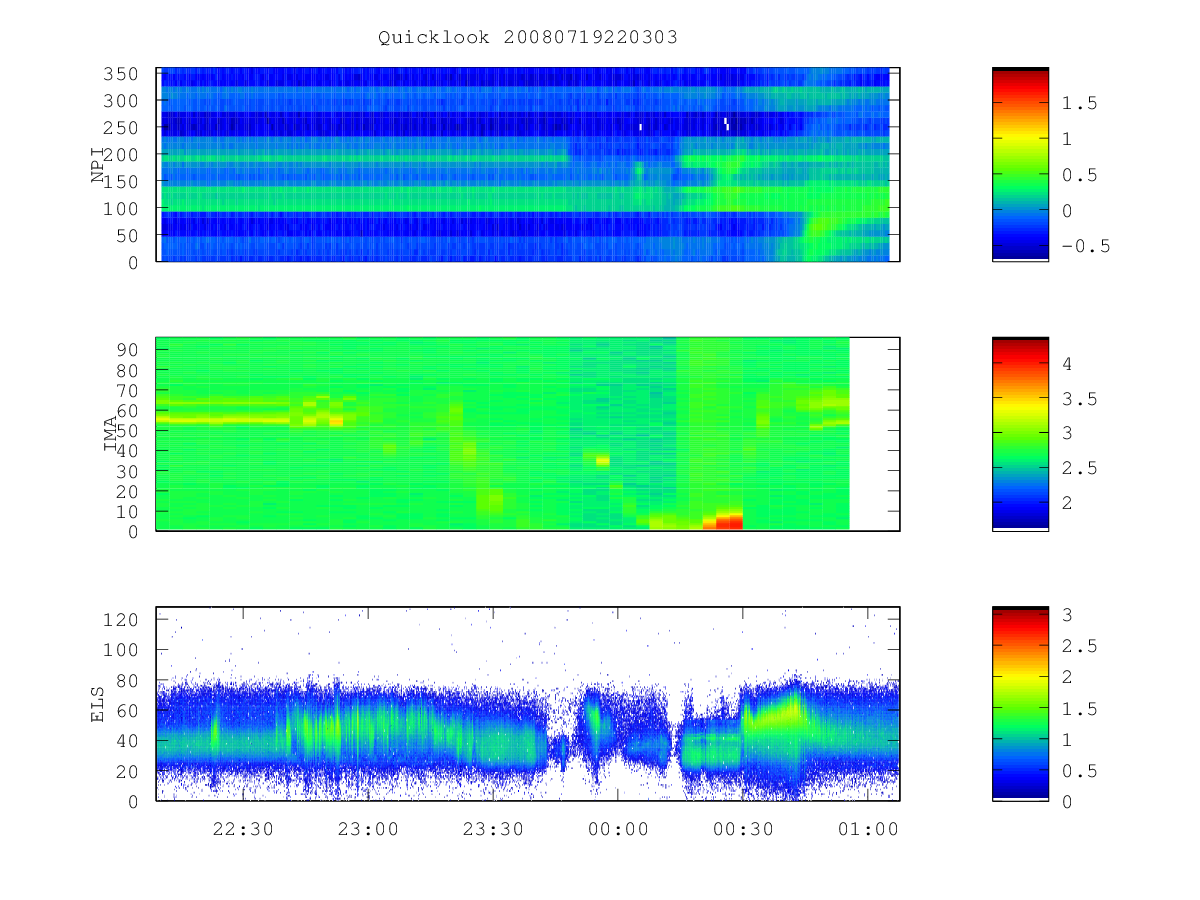This screenshot has height=900, width=1200.
Task: Click the 23:30 time tick label
Action: click(x=493, y=829)
